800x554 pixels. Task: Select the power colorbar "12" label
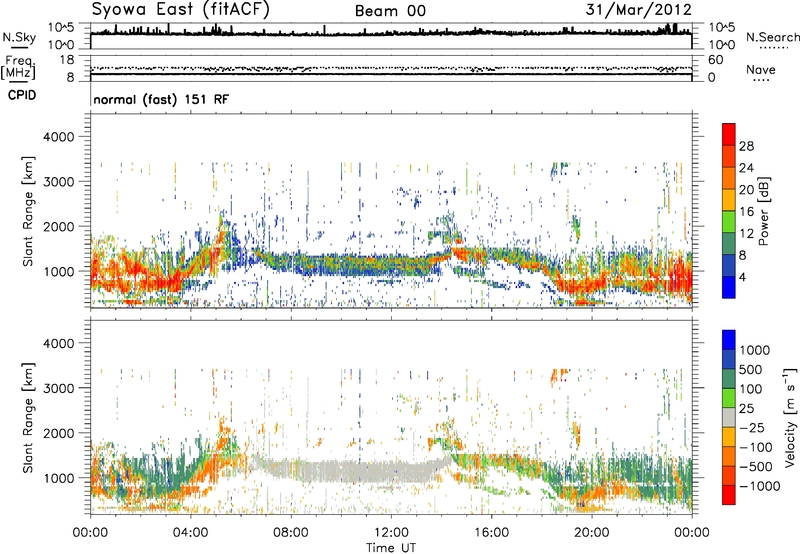746,234
